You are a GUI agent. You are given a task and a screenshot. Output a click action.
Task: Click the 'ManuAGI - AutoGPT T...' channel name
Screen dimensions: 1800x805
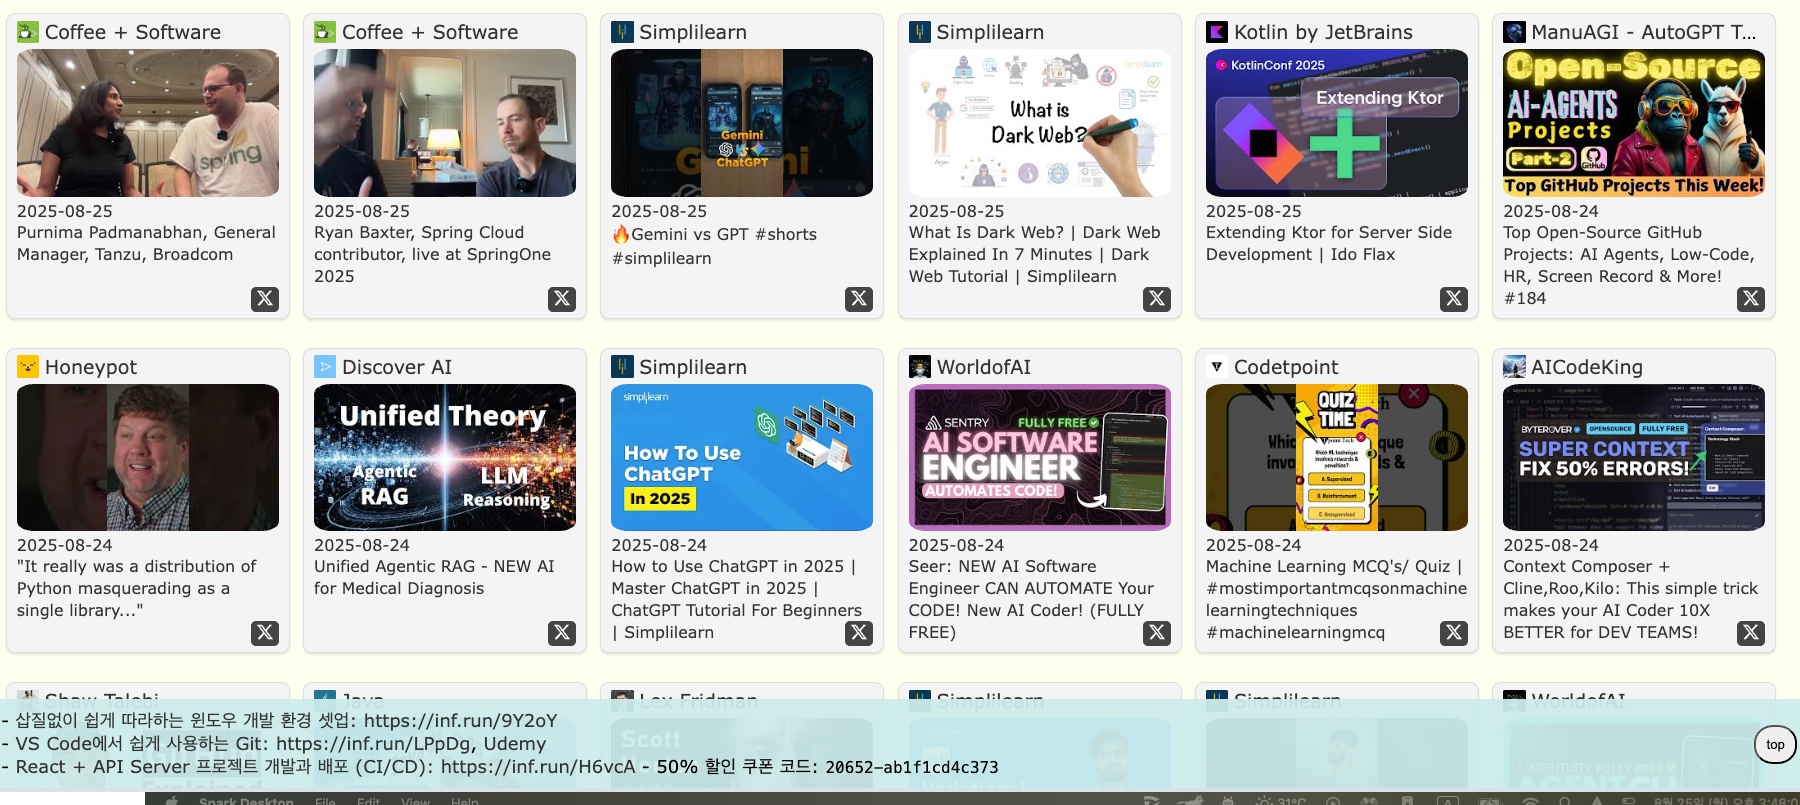point(1643,32)
